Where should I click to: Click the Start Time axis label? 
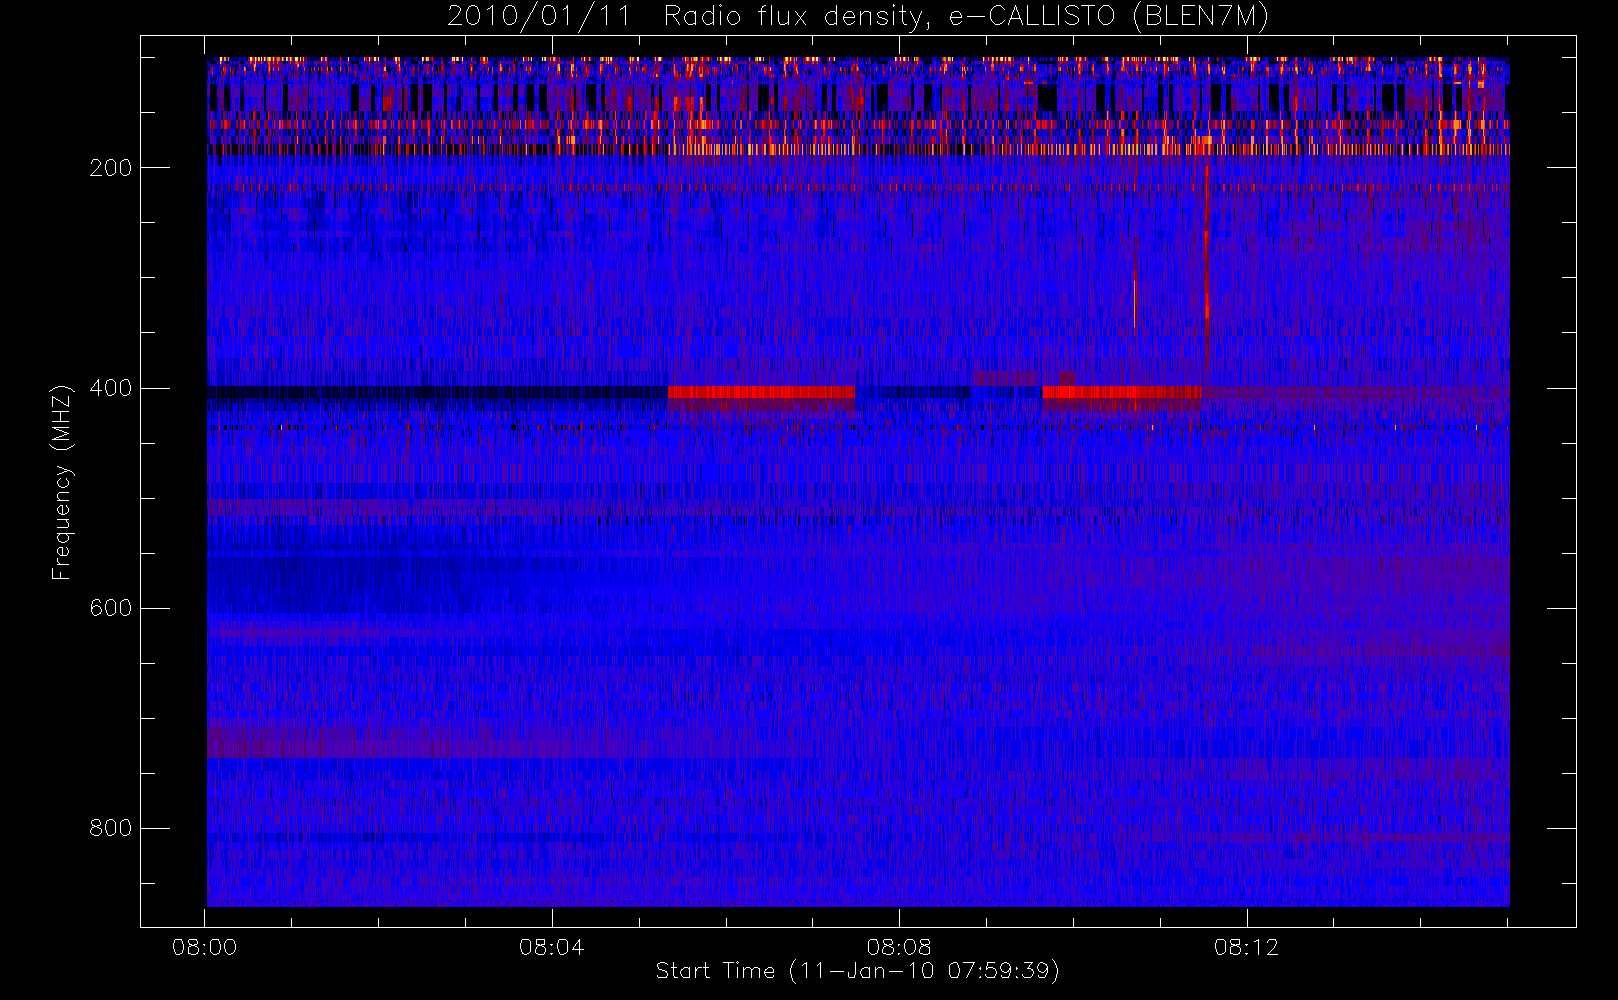858,971
